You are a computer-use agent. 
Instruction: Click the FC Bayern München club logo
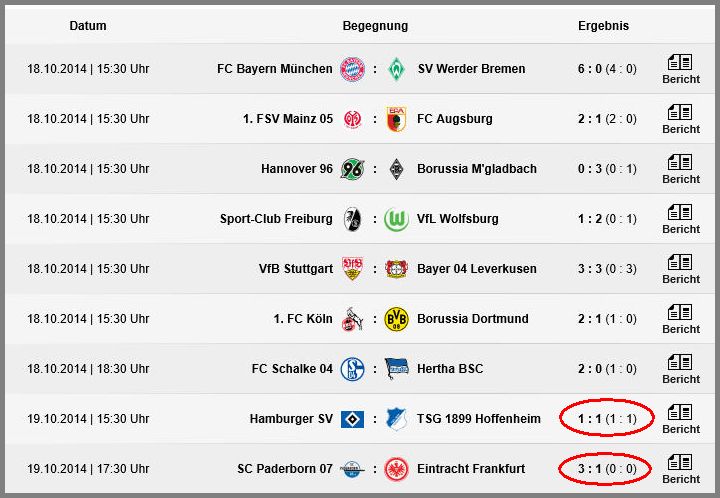tap(352, 69)
